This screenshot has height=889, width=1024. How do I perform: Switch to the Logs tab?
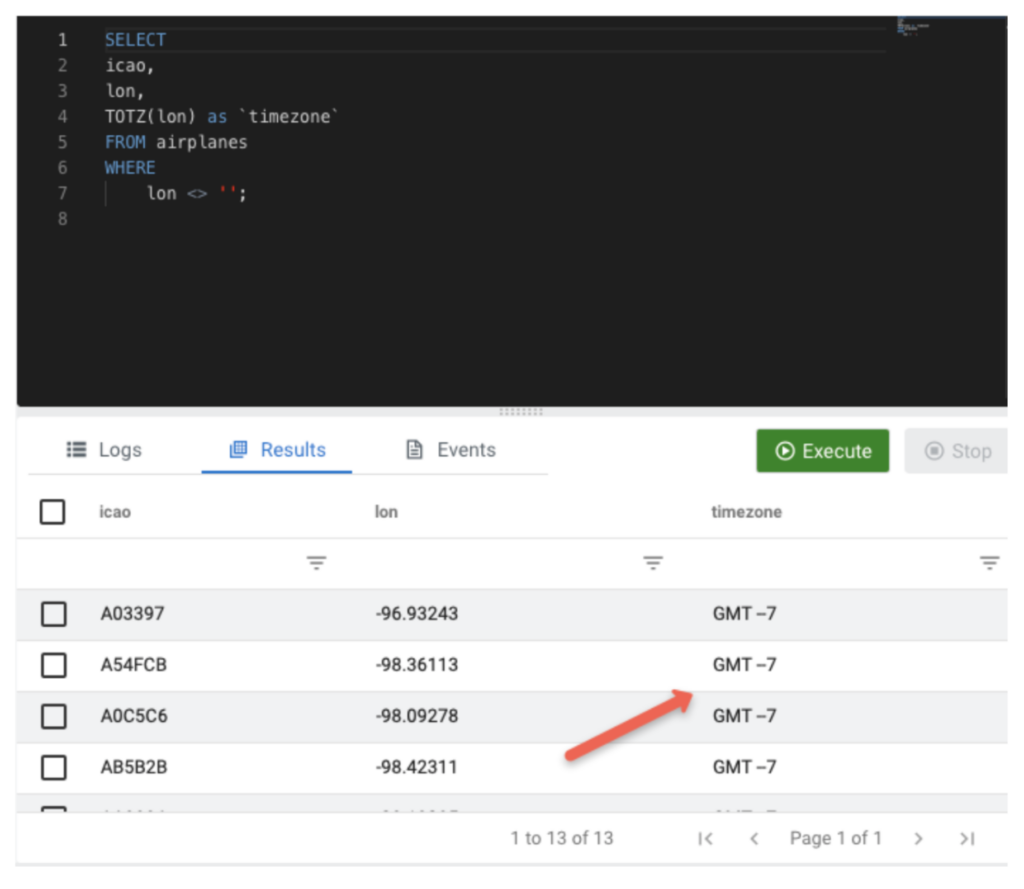[x=104, y=450]
